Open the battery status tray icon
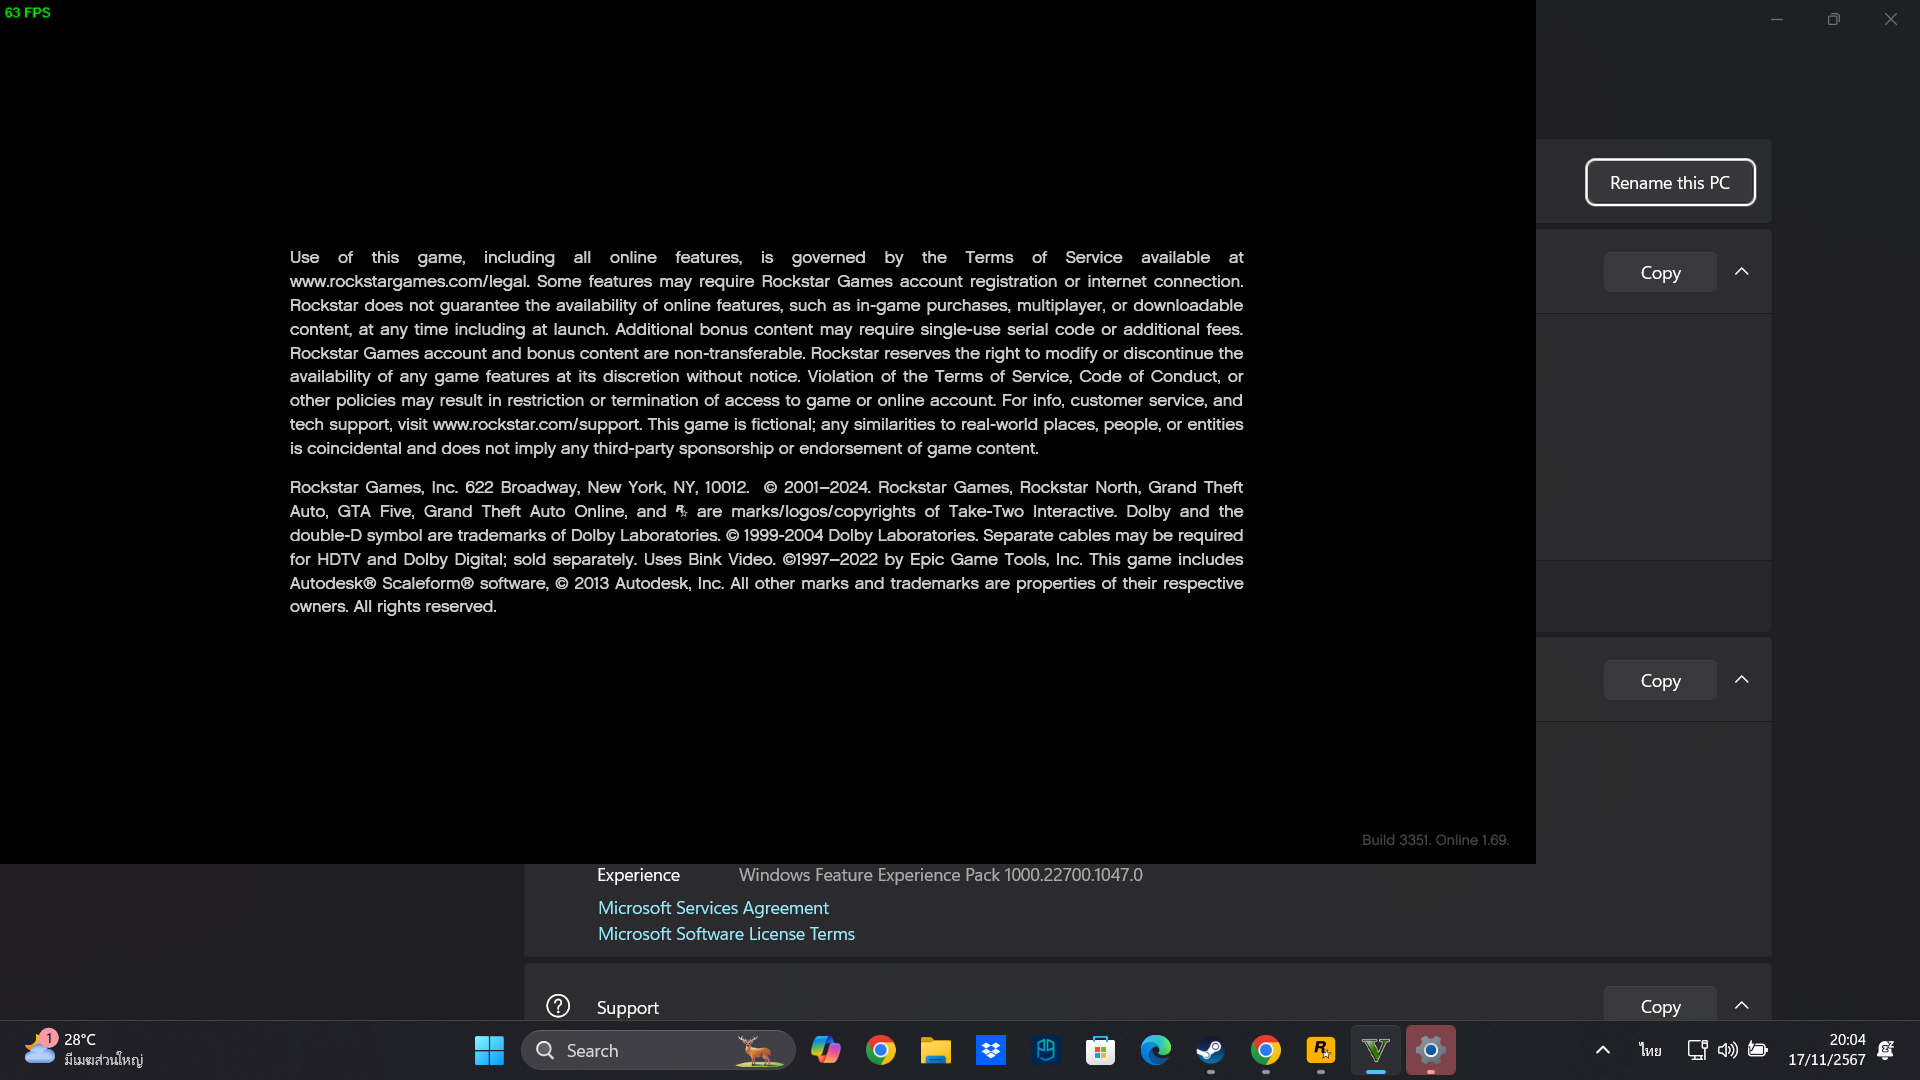 click(x=1757, y=1050)
